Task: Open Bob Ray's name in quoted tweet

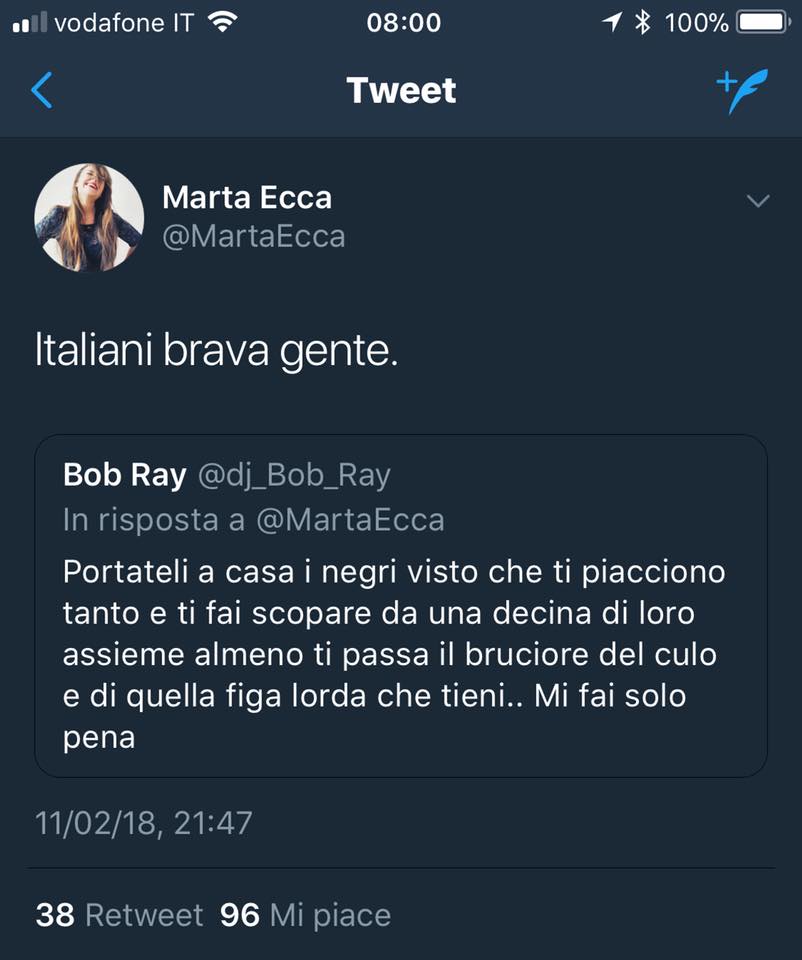Action: [x=124, y=475]
